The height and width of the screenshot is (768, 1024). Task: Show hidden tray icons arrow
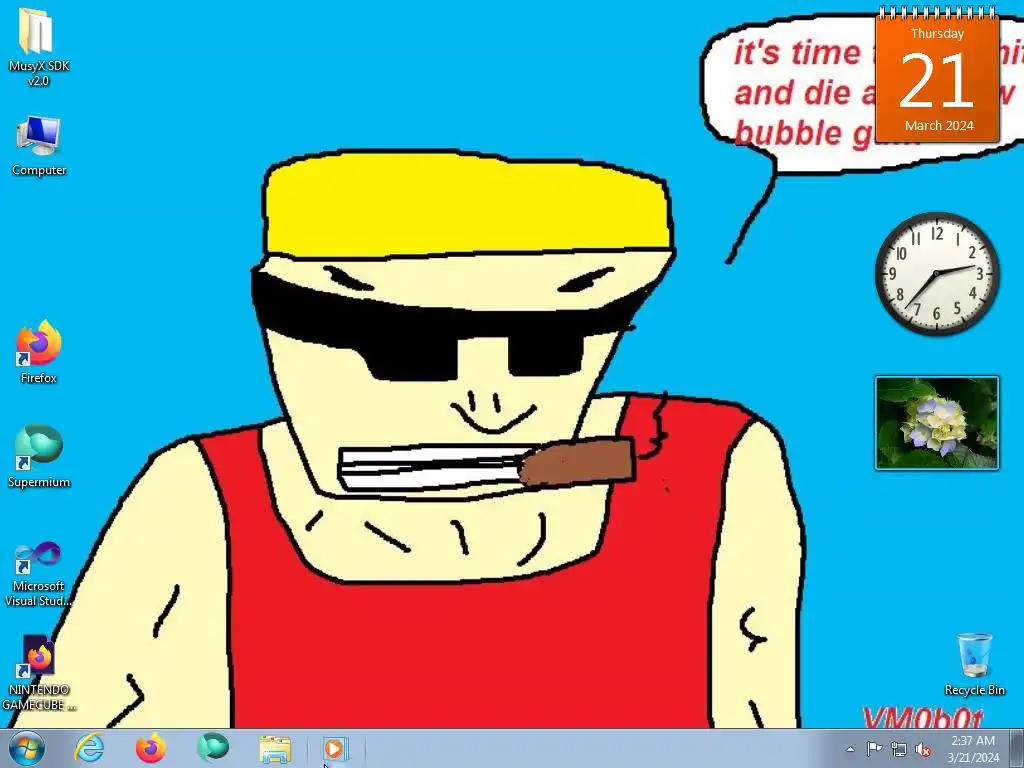click(850, 749)
